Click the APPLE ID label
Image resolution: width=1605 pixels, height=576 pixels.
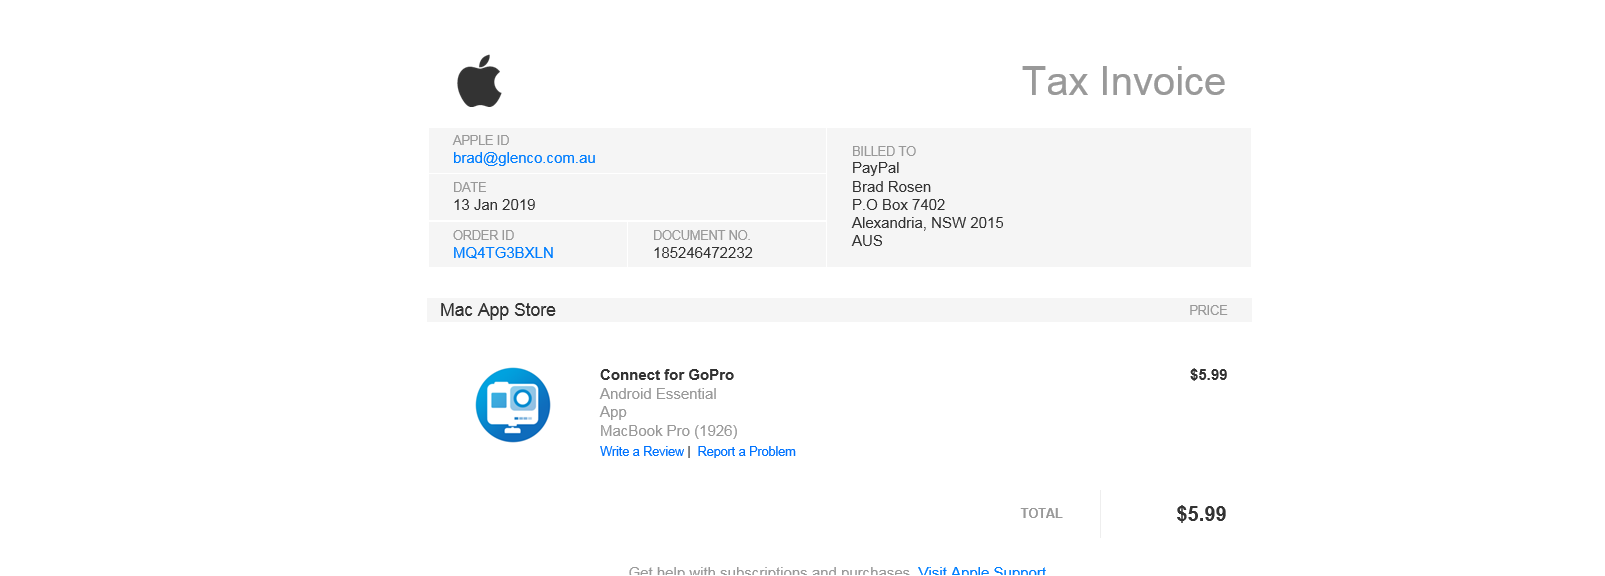click(481, 140)
